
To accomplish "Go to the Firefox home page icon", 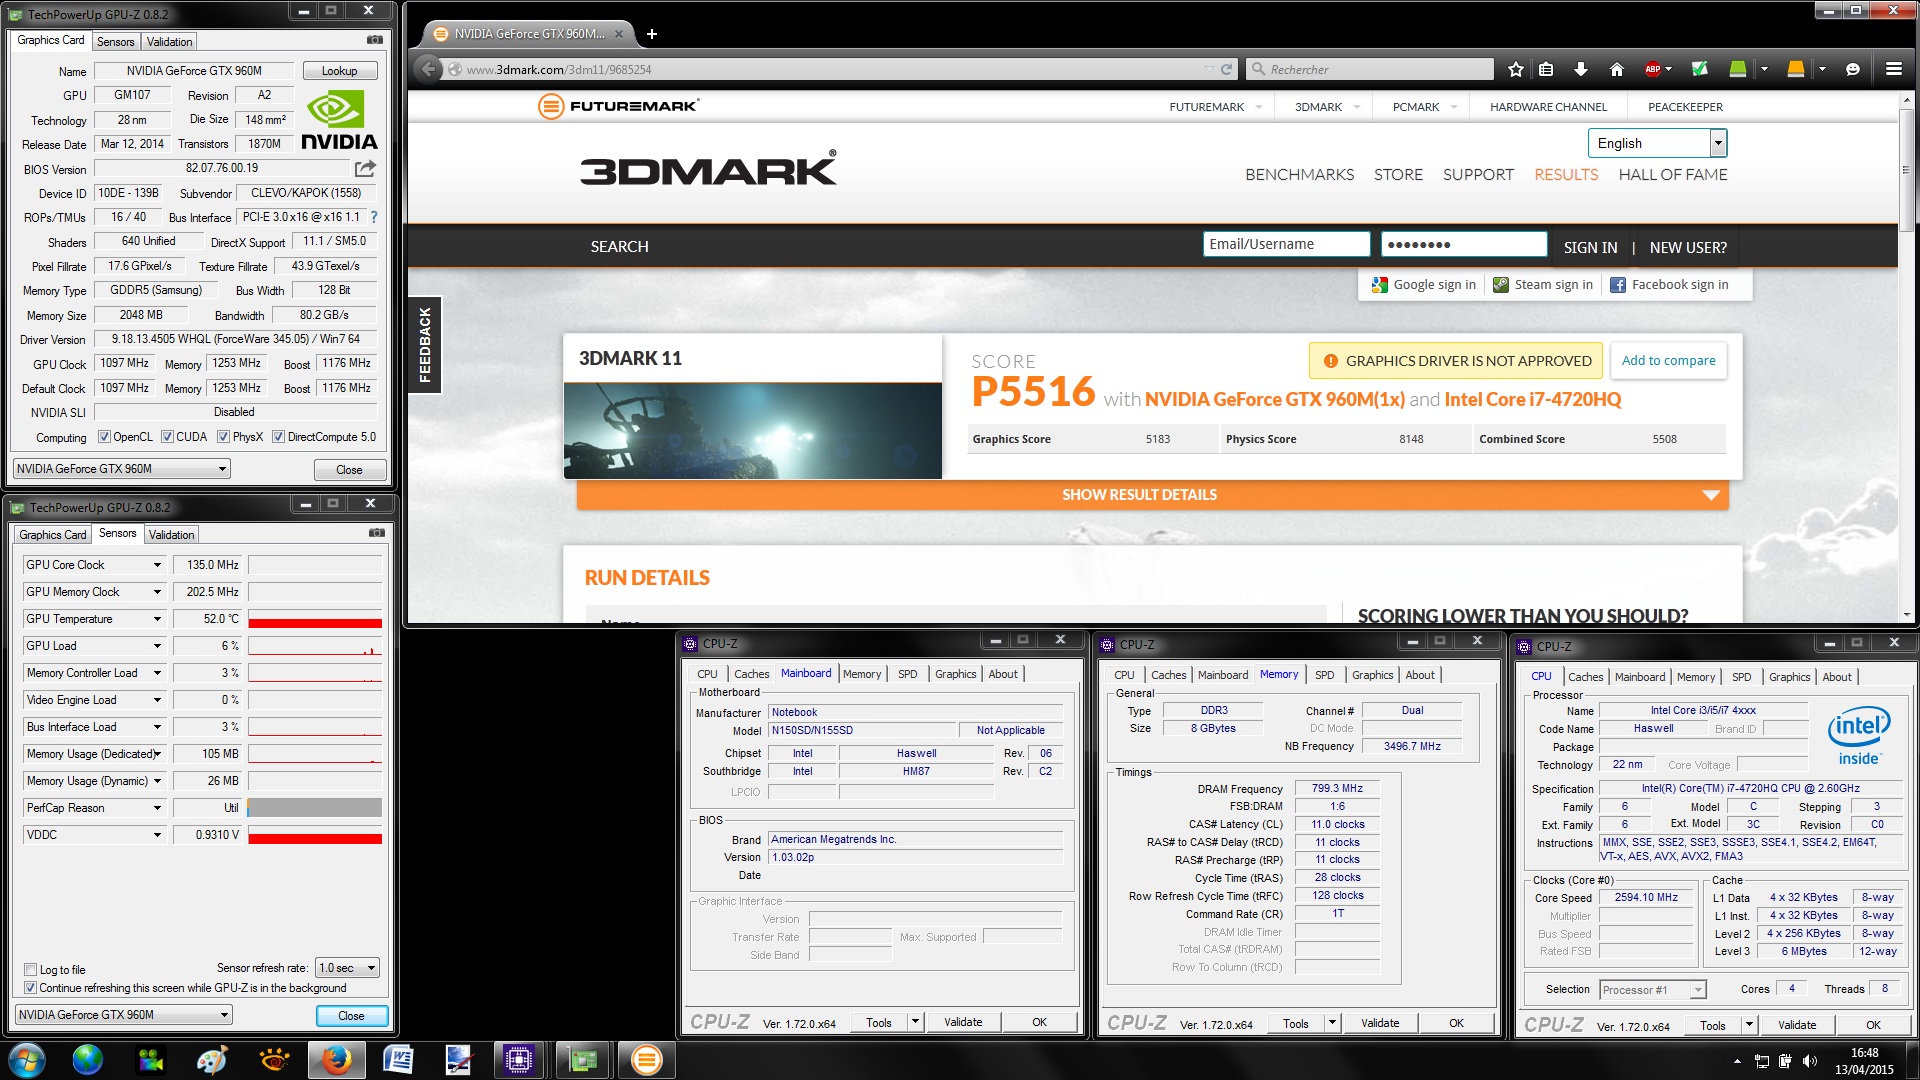I will click(x=1617, y=69).
